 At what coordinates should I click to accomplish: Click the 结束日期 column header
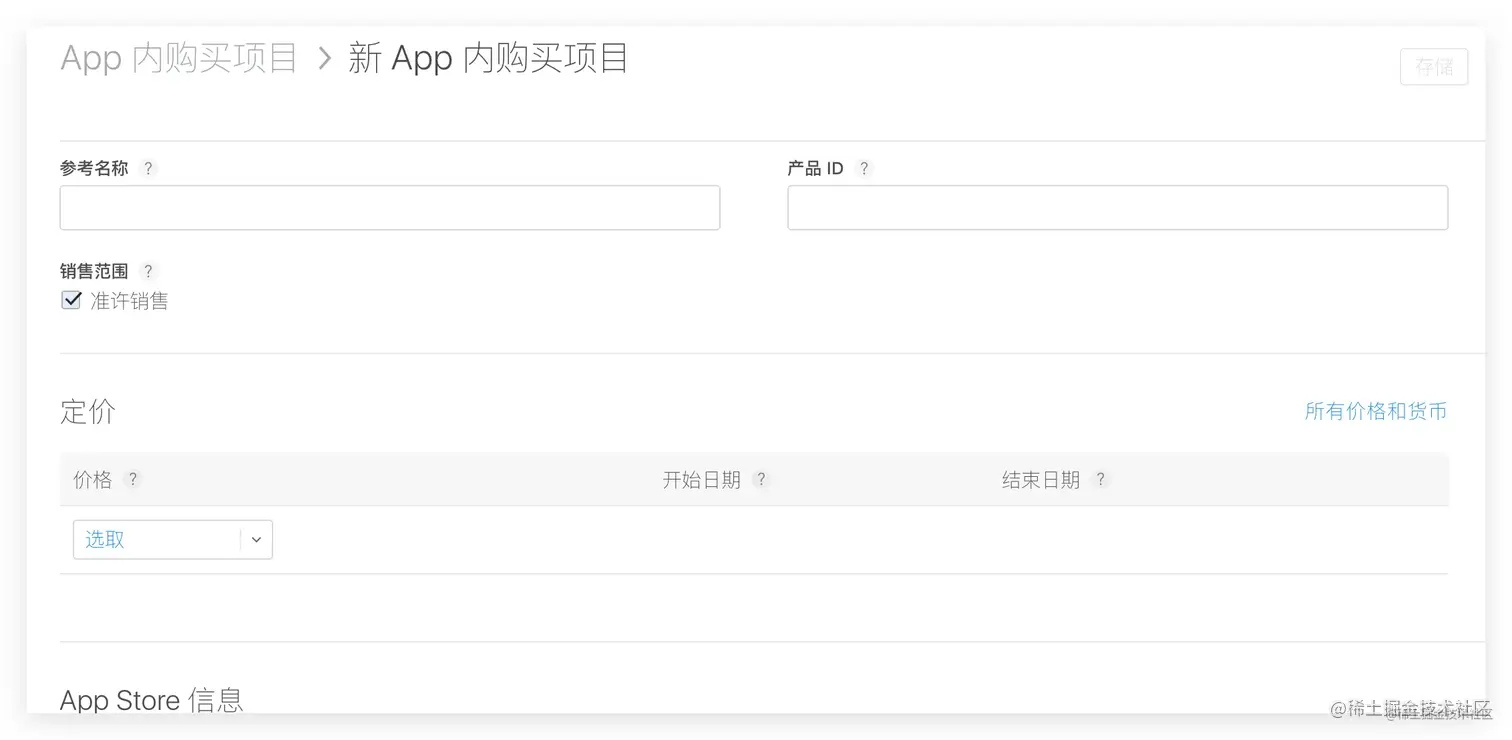pyautogui.click(x=1041, y=480)
